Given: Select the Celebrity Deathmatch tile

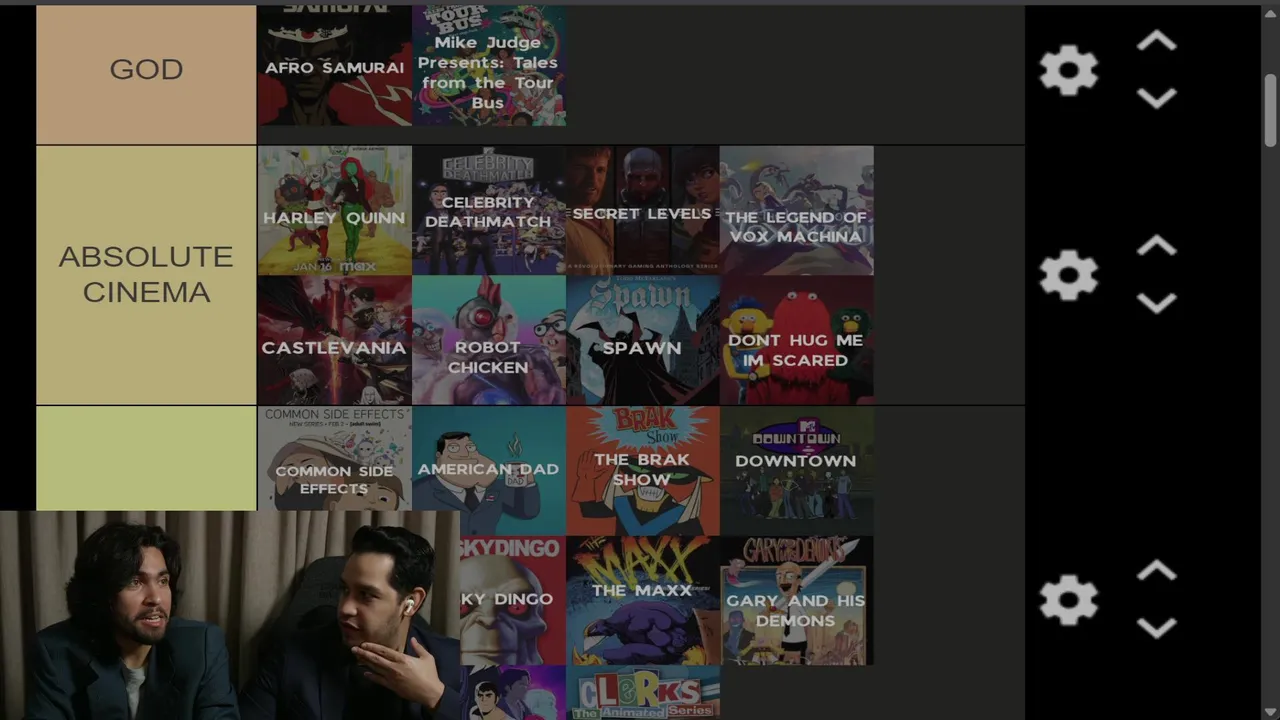Looking at the screenshot, I should [x=489, y=210].
